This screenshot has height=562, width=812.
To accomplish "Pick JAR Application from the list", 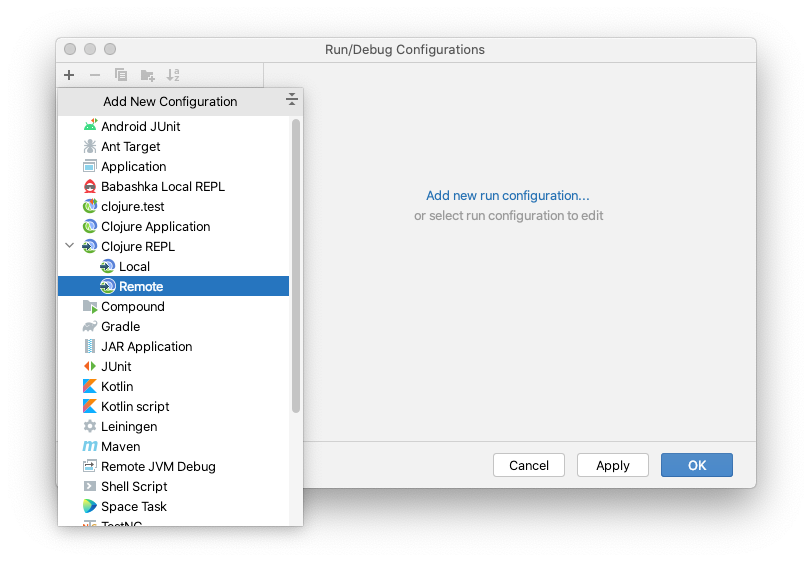I will point(173,346).
